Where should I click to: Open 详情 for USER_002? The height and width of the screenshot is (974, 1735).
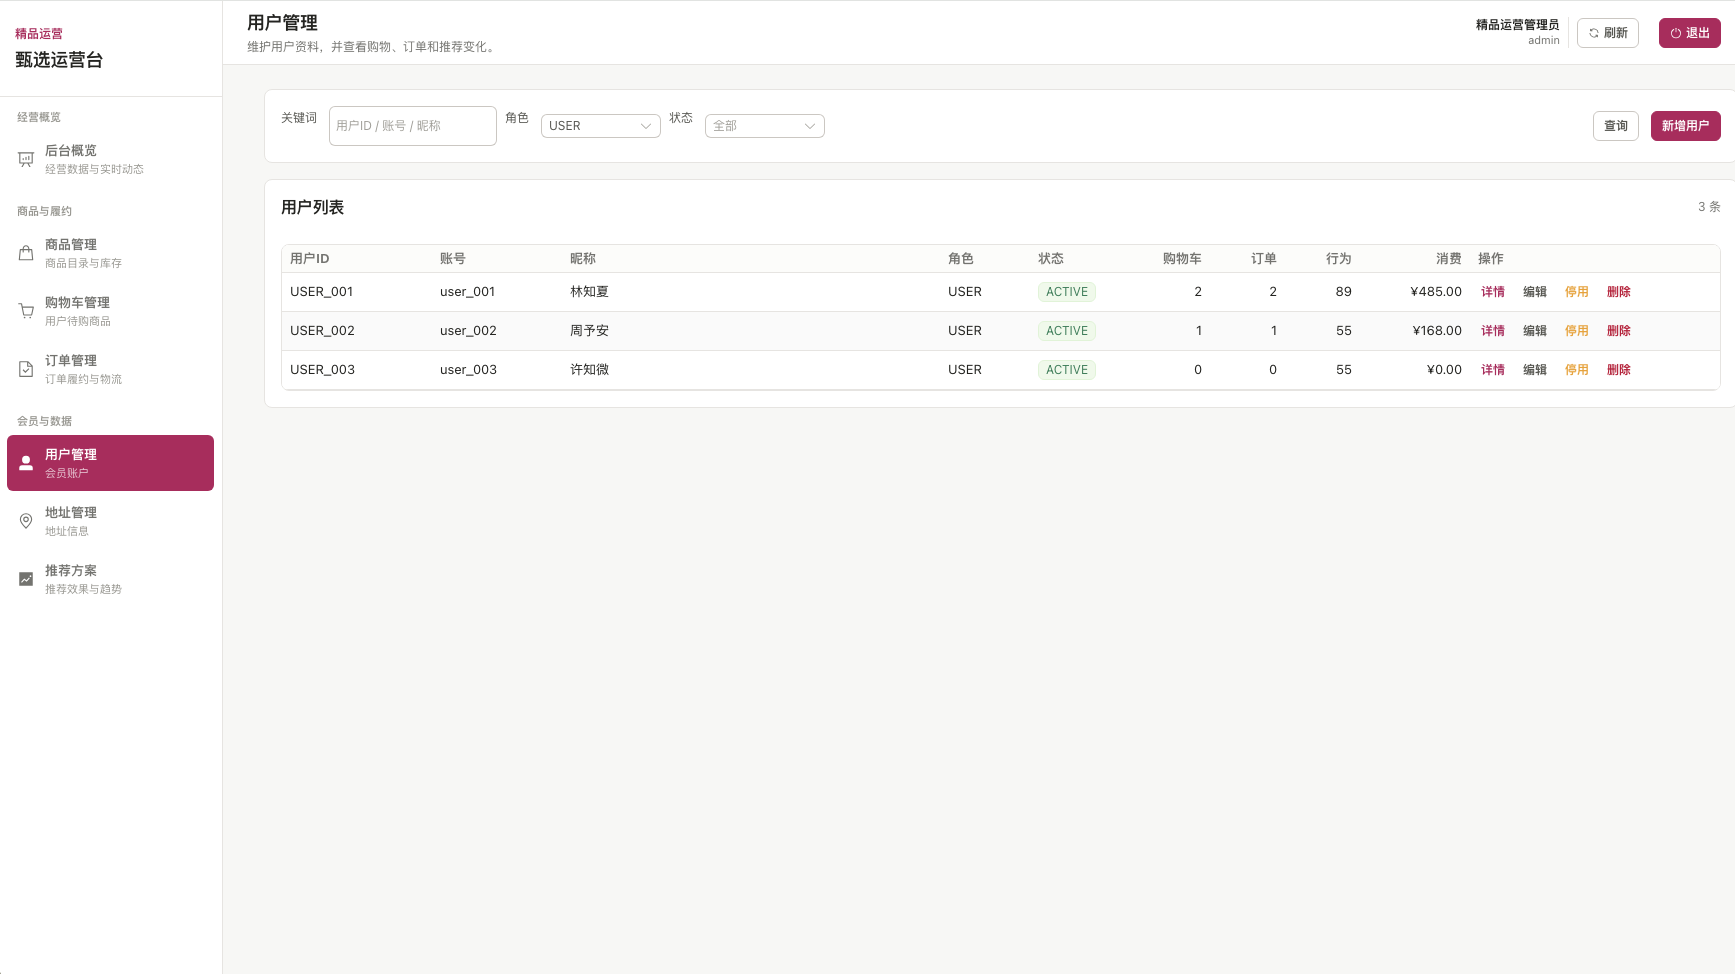(x=1492, y=331)
